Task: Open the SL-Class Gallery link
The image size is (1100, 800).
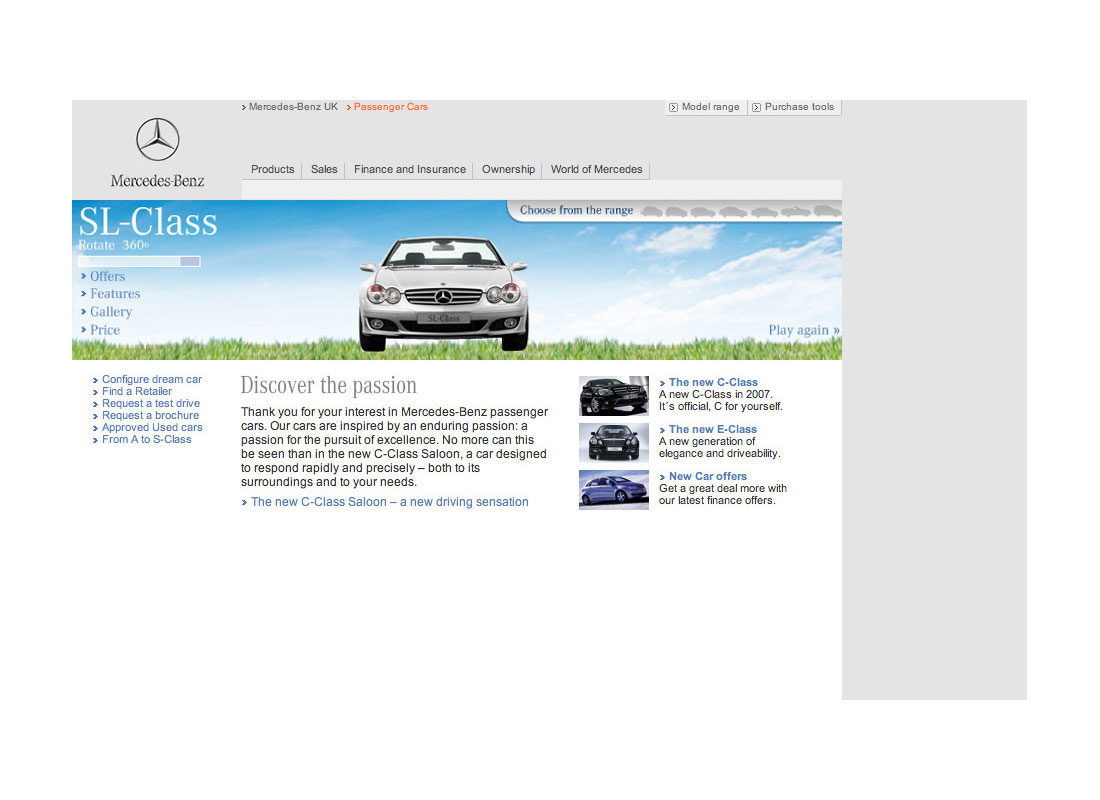Action: [x=110, y=312]
